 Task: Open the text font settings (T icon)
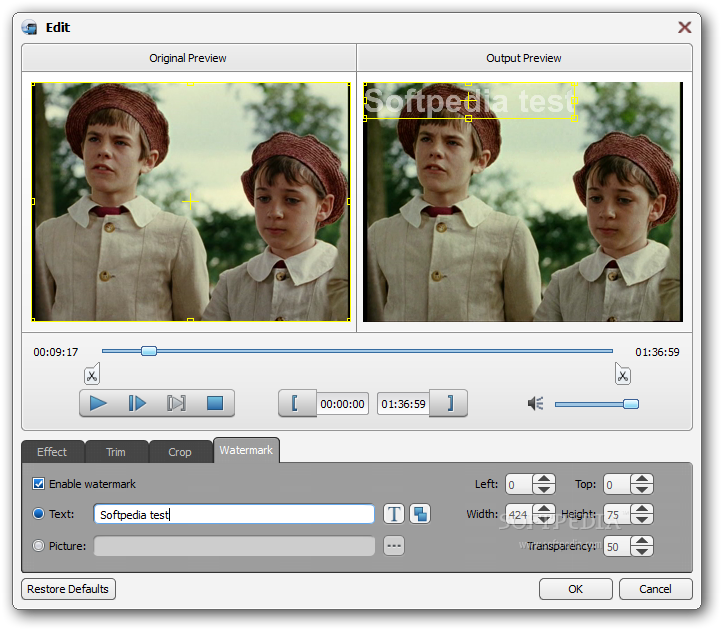pyautogui.click(x=394, y=514)
